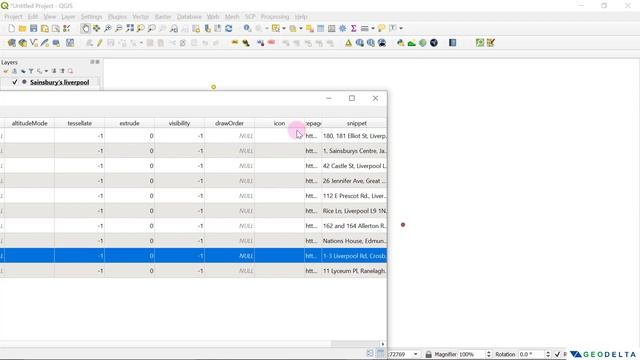
Task: Click the New Shapefile Layer icon
Action: pos(33,43)
